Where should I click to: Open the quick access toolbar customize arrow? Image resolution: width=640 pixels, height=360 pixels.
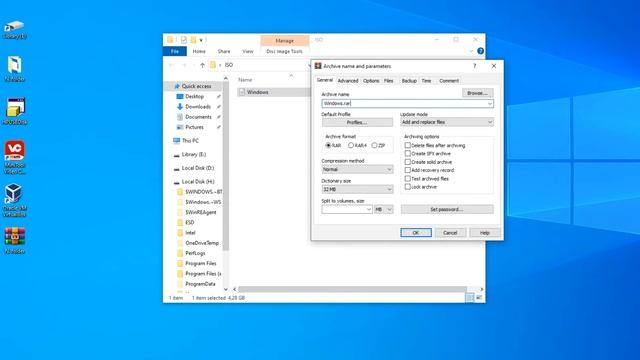tap(201, 40)
